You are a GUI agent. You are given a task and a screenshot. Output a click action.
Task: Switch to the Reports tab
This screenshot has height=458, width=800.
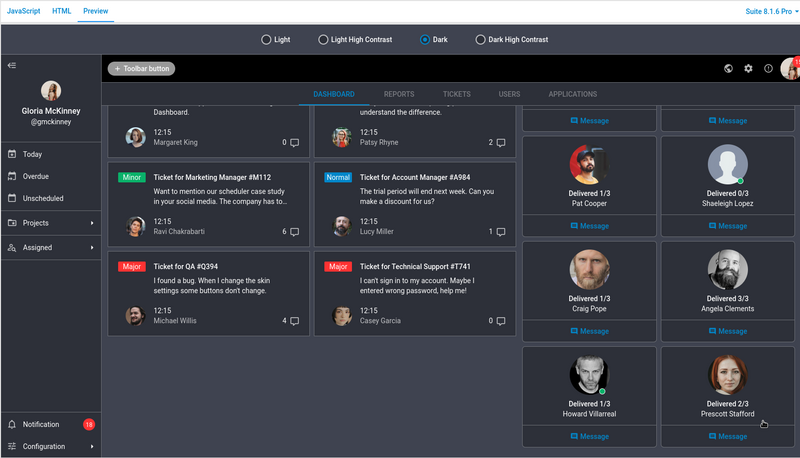pos(399,94)
